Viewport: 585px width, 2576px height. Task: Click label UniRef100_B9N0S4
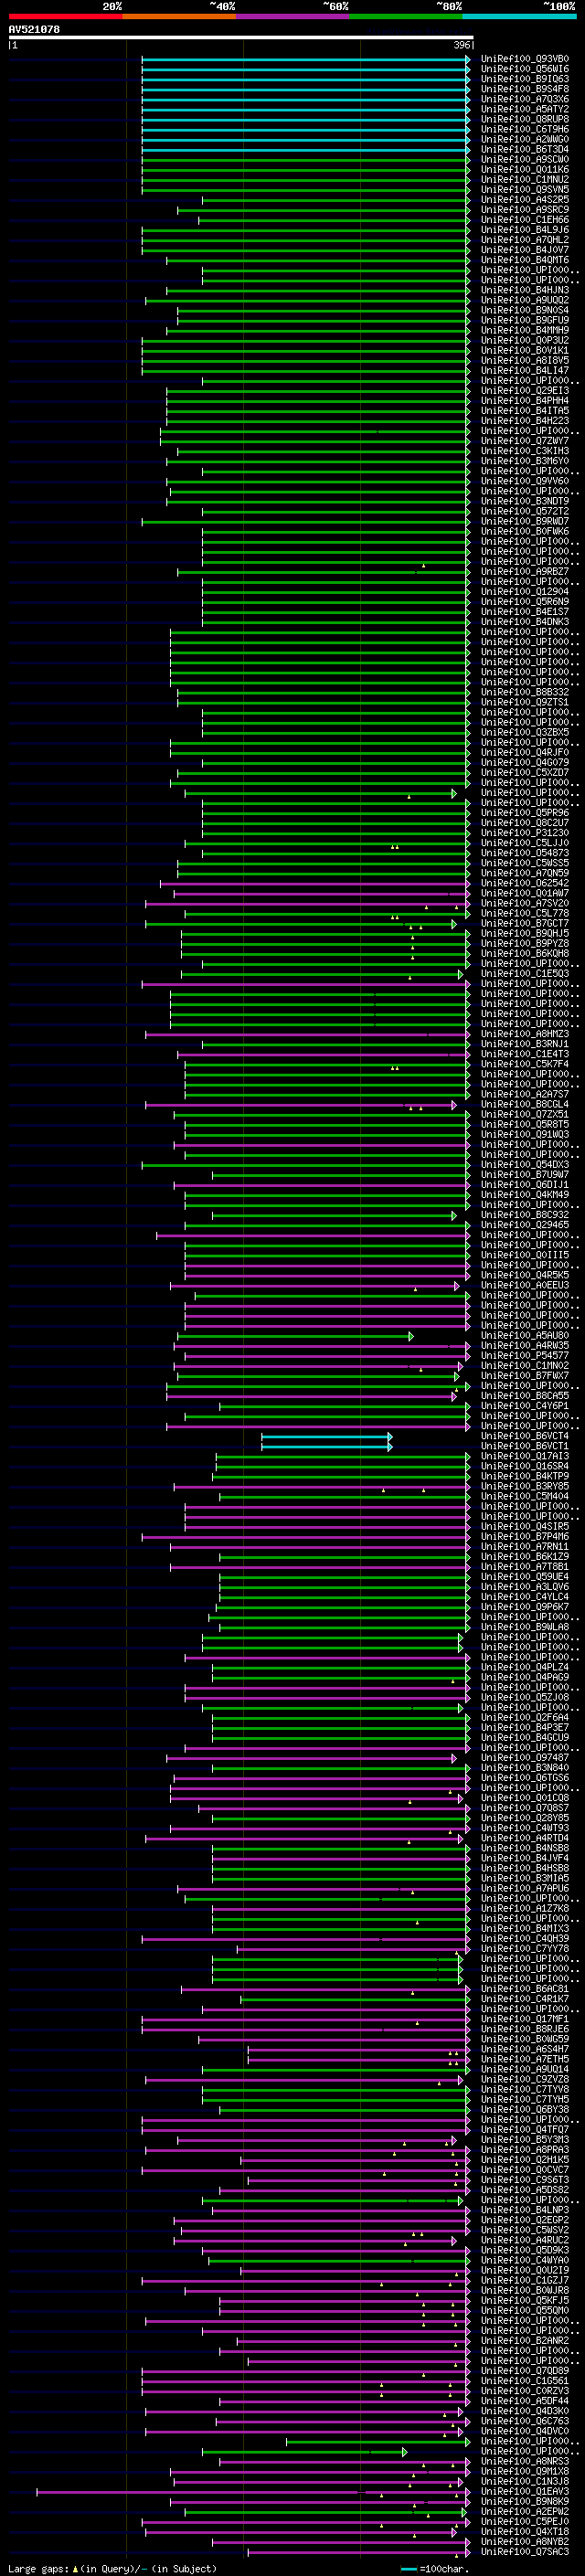click(x=524, y=310)
